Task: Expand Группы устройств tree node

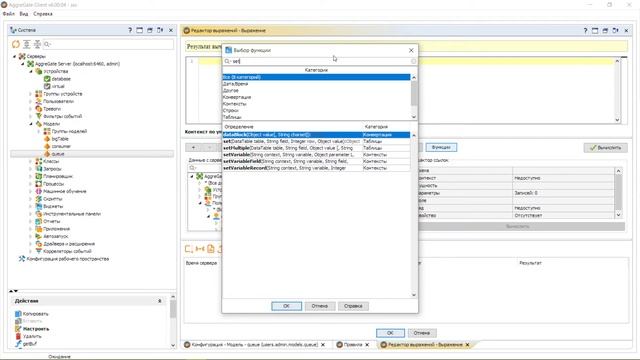Action: tap(31, 94)
